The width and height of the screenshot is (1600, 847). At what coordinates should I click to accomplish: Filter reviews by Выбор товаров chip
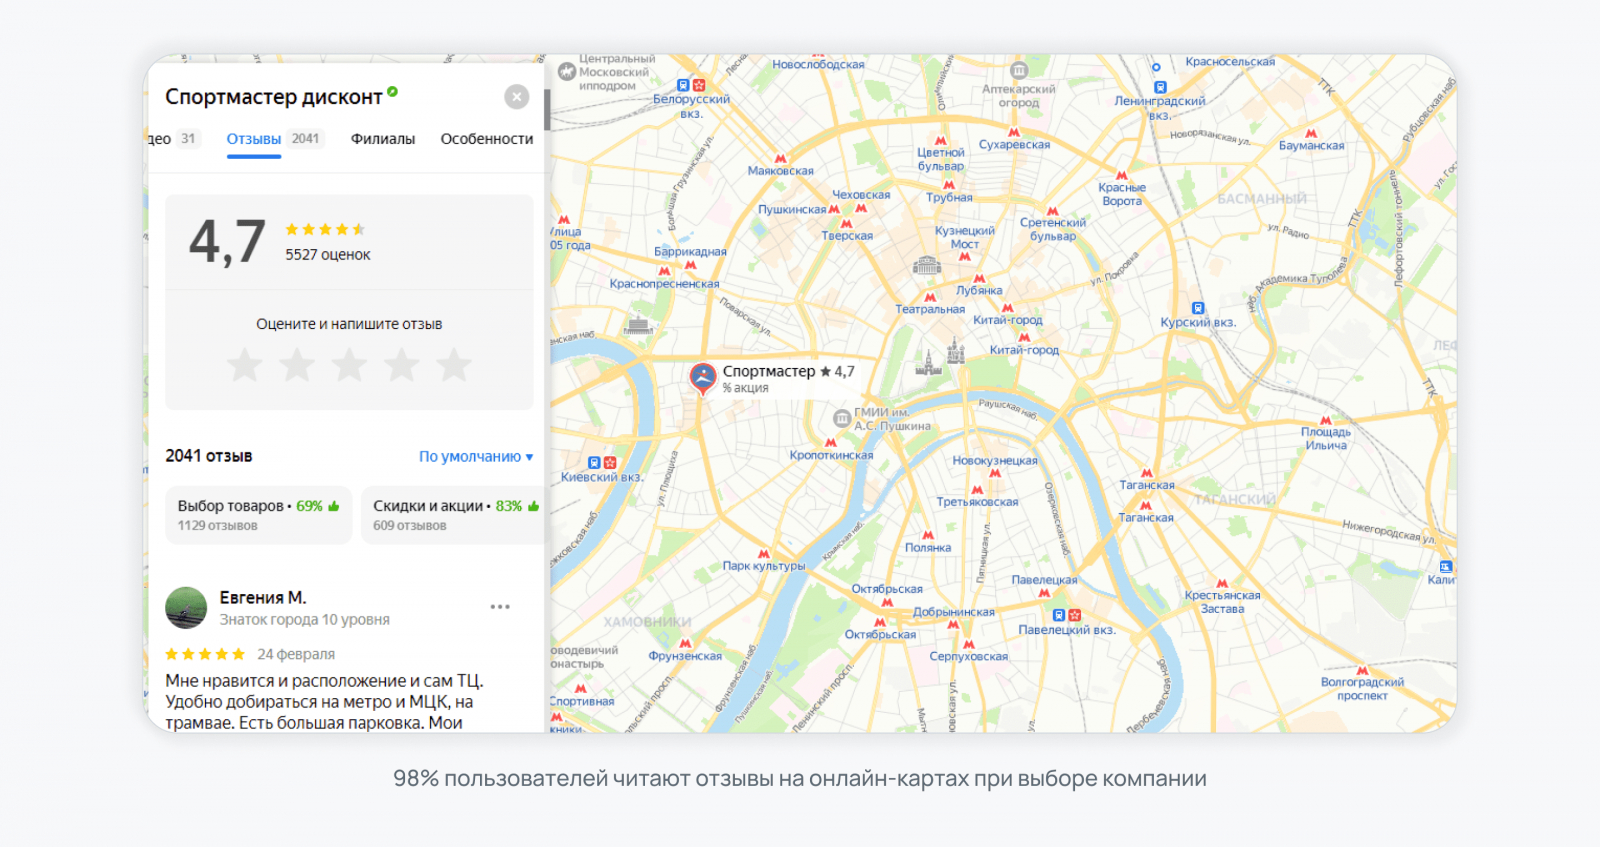click(x=258, y=515)
